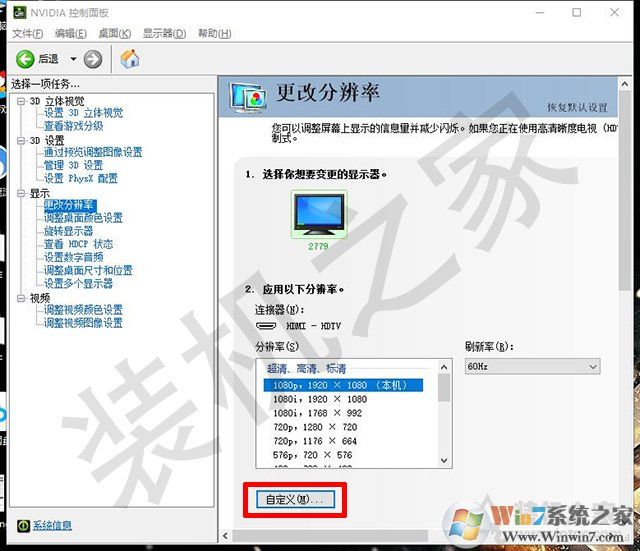This screenshot has width=640, height=551.
Task: Click the main panel scroll up arrow
Action: pyautogui.click(x=624, y=84)
